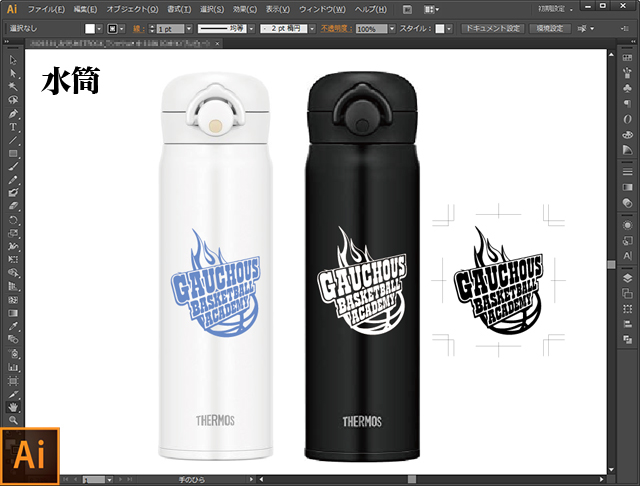Viewport: 640px width, 486px height.
Task: Select the Column Graph tool
Action: [13, 367]
